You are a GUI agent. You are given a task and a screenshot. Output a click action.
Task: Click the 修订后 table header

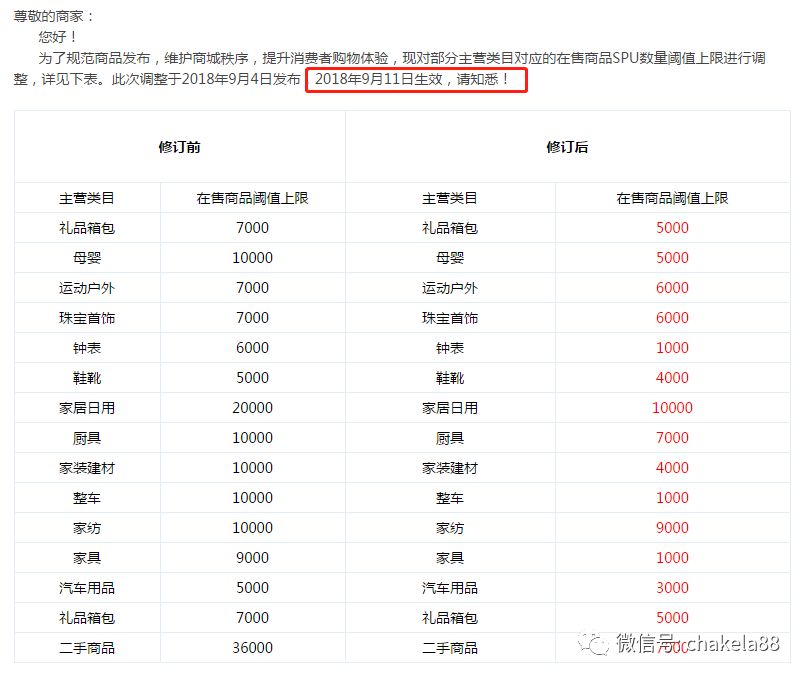tap(567, 147)
